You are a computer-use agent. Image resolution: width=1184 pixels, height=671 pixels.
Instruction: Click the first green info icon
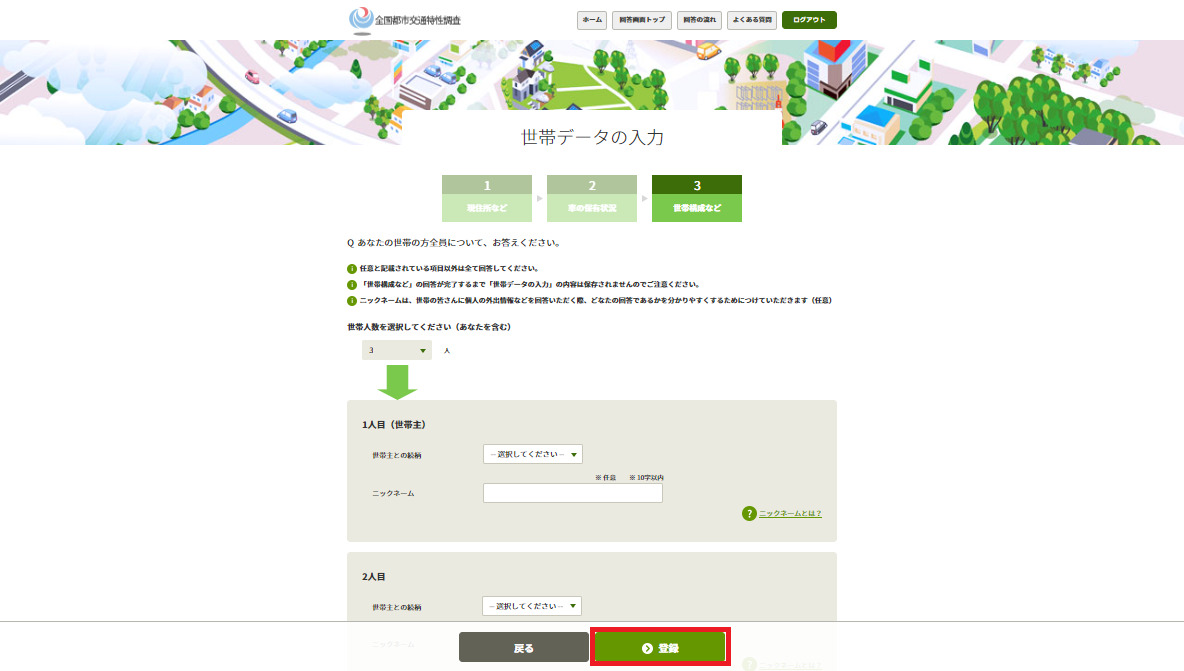pyautogui.click(x=352, y=268)
